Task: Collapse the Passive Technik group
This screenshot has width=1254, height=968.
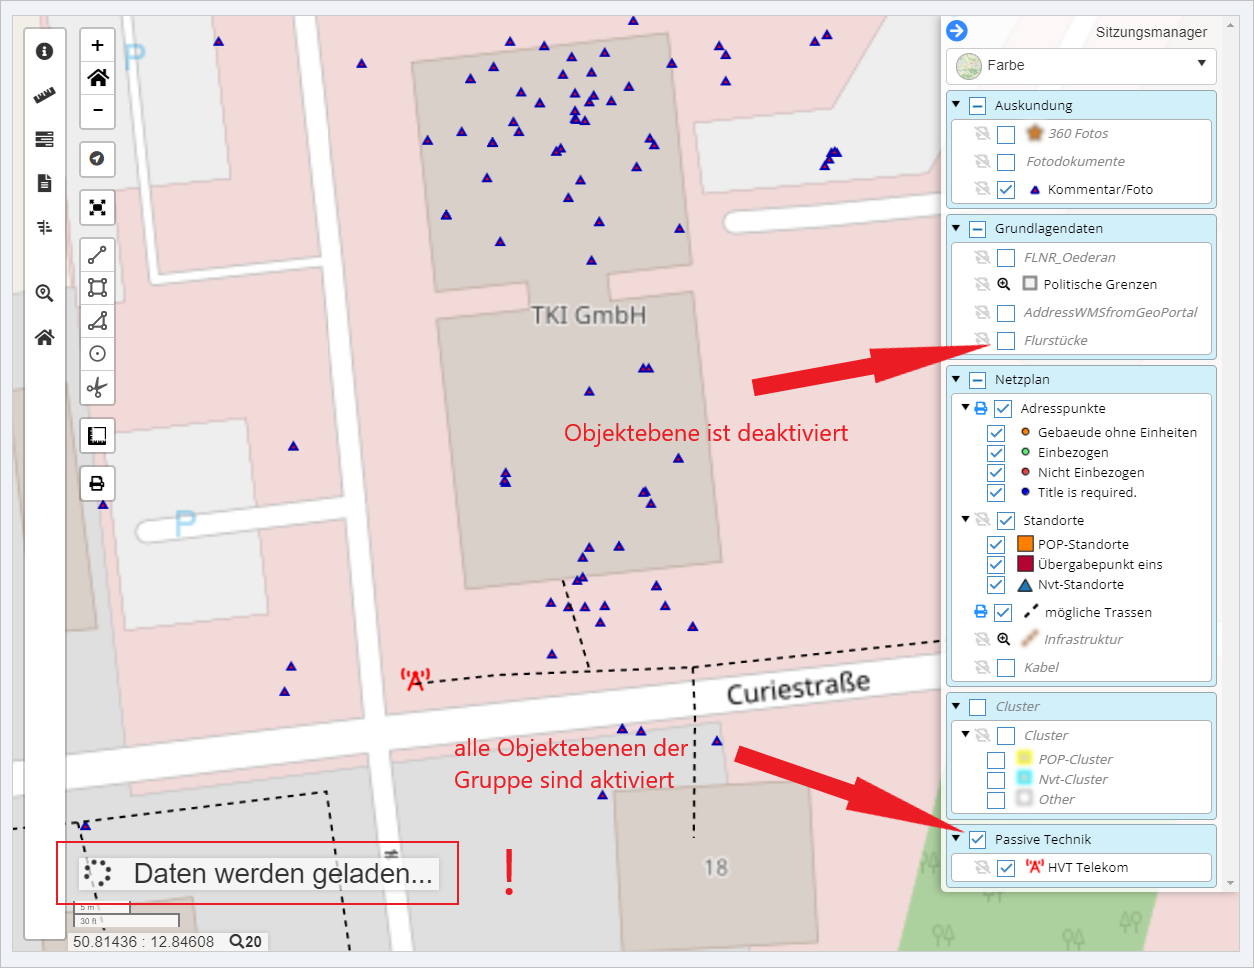Action: click(956, 839)
